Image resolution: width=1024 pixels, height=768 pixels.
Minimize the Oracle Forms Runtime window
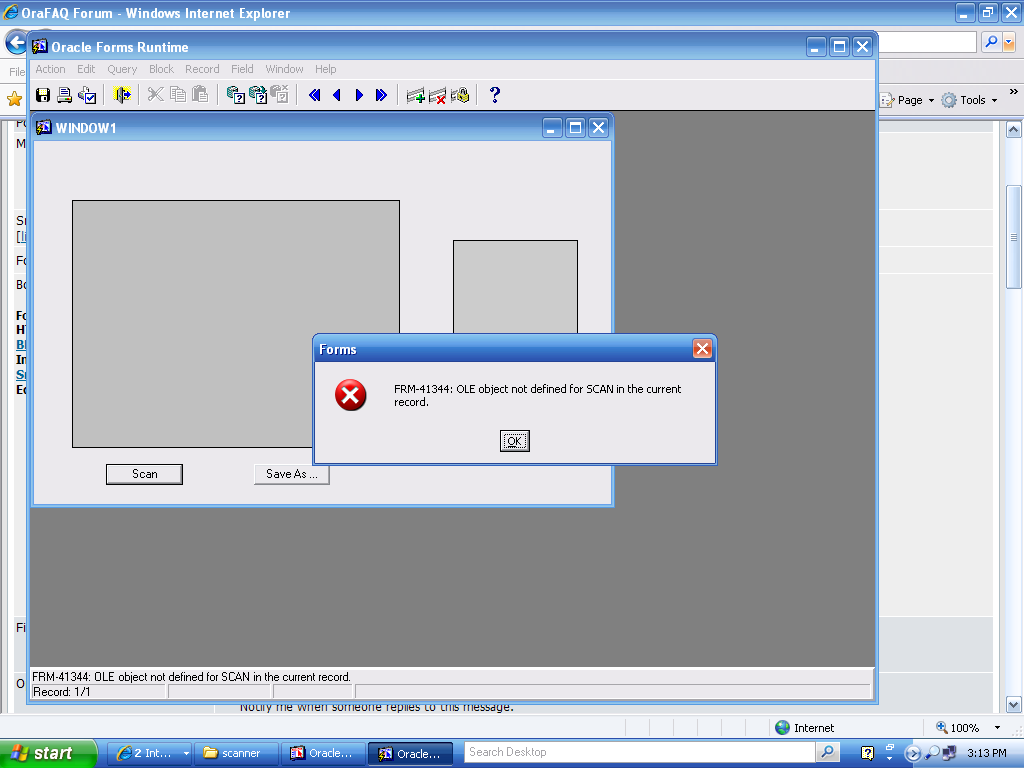816,46
